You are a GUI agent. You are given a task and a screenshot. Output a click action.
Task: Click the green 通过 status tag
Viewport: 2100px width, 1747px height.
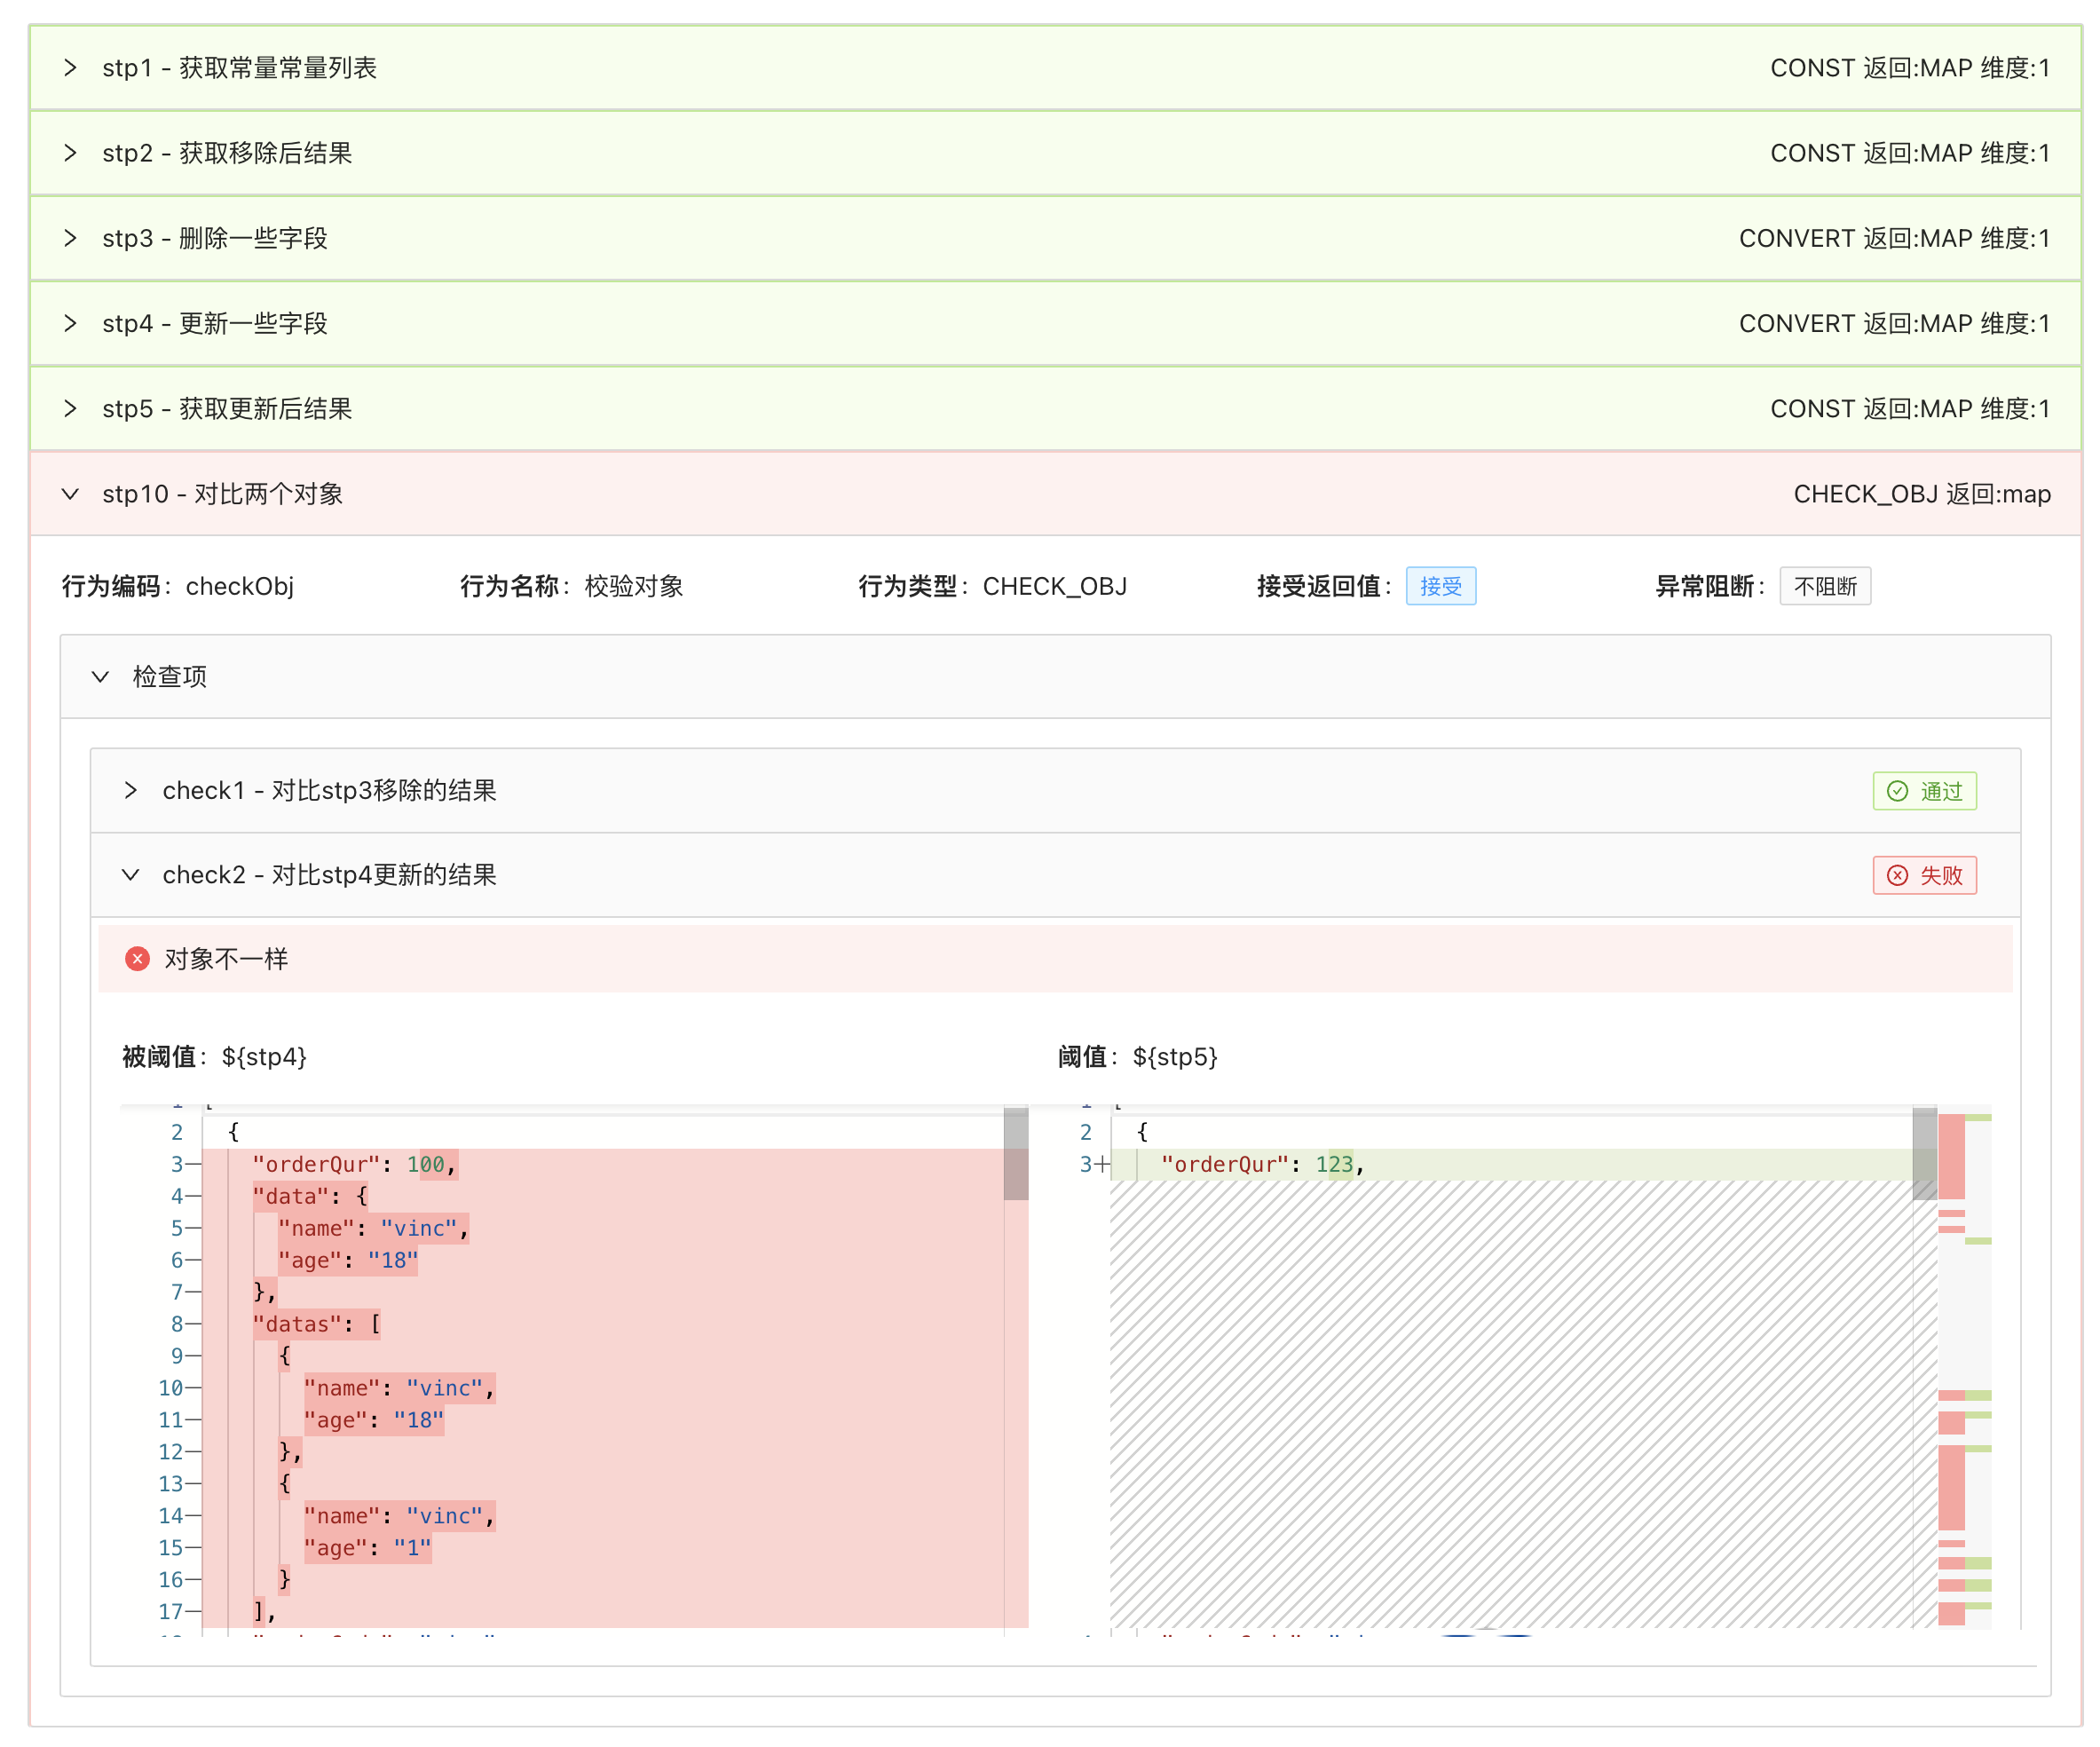(x=1924, y=791)
